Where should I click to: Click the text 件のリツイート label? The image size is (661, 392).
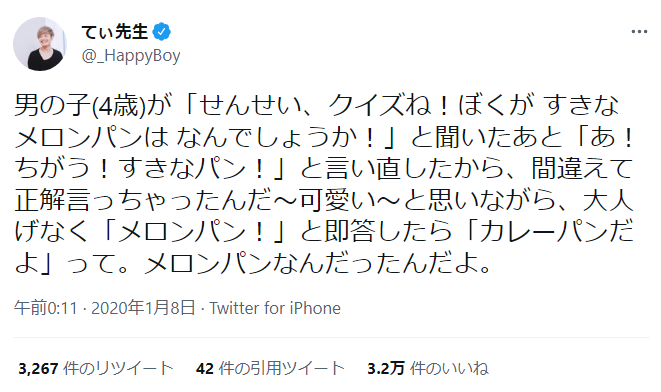tap(118, 368)
